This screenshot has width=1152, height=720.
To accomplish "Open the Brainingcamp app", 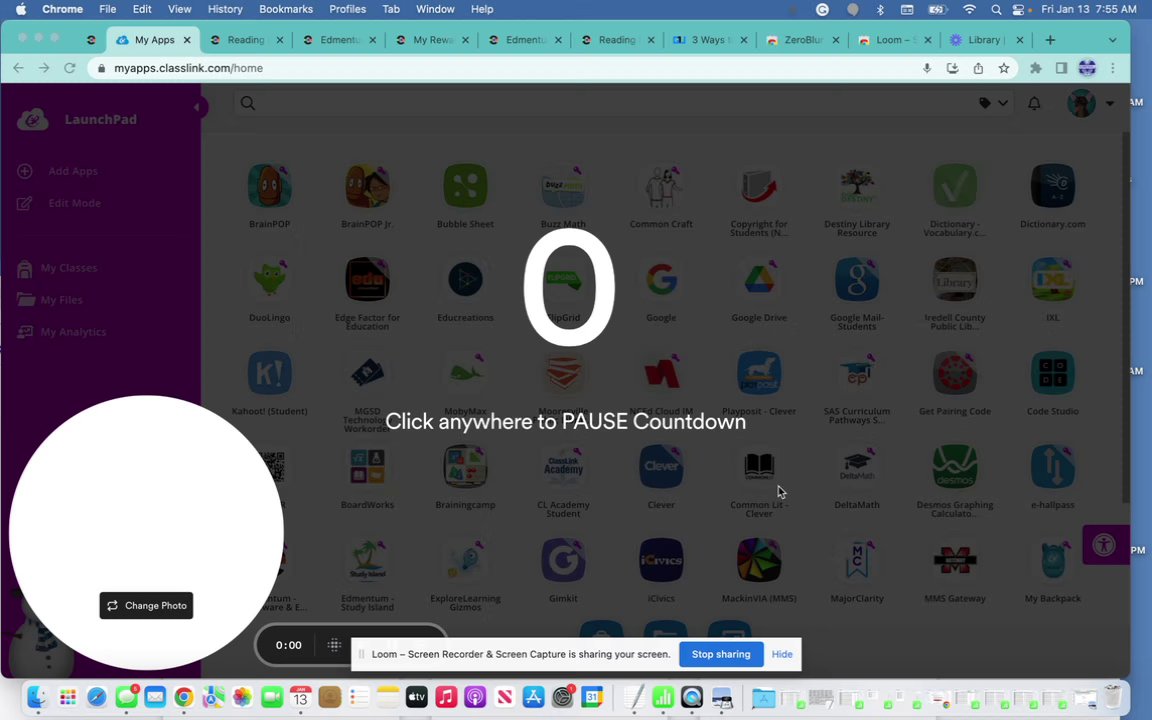I will point(465,467).
